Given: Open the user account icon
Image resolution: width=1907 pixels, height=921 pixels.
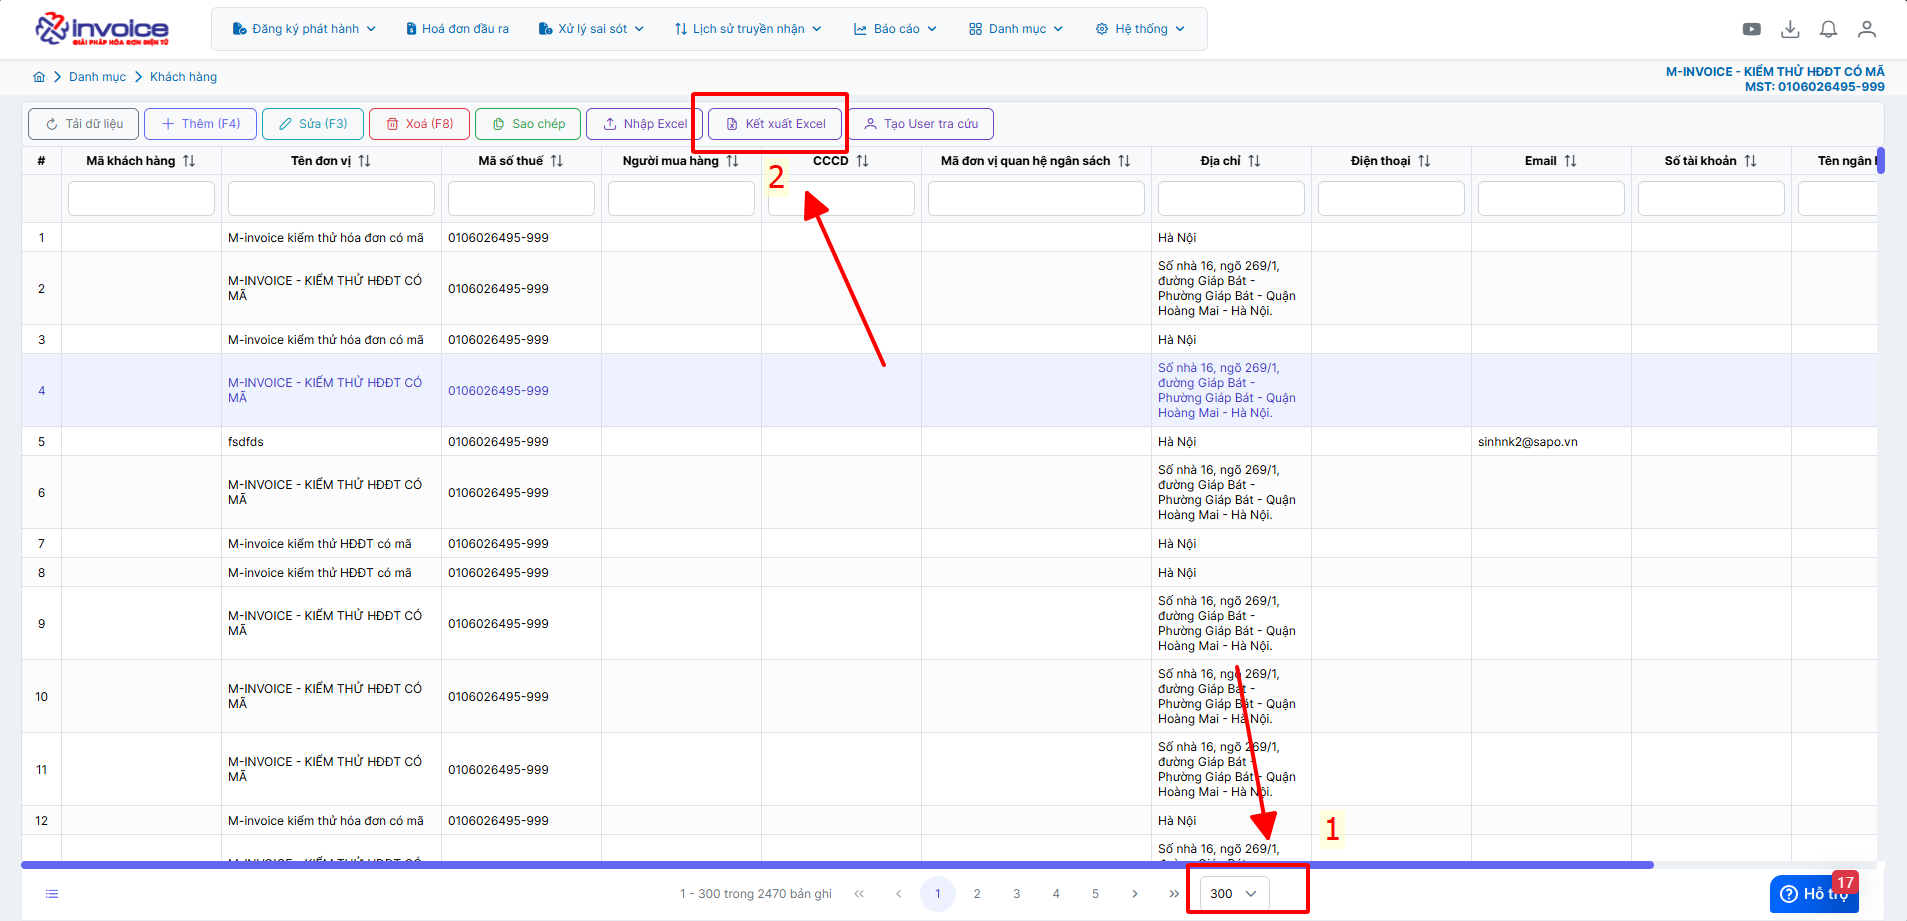Looking at the screenshot, I should [x=1866, y=29].
